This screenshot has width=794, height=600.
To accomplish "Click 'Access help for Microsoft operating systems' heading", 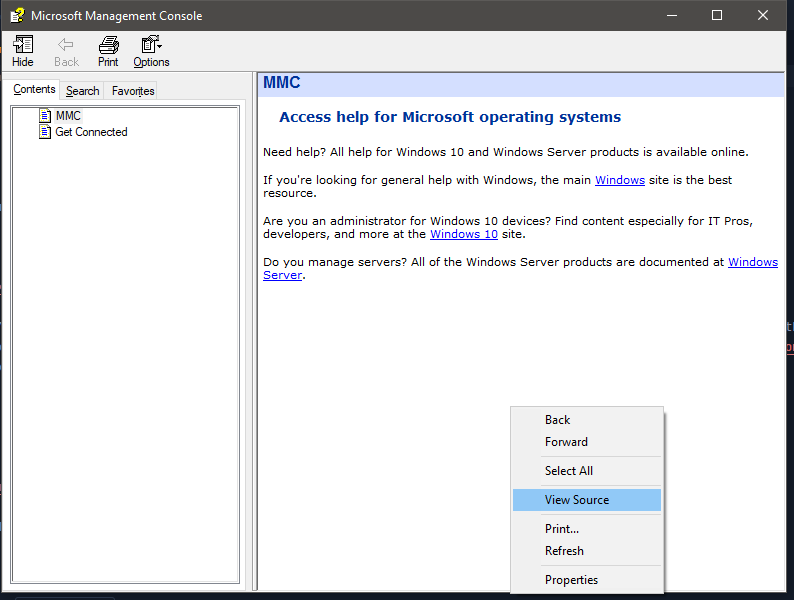I will click(x=450, y=117).
